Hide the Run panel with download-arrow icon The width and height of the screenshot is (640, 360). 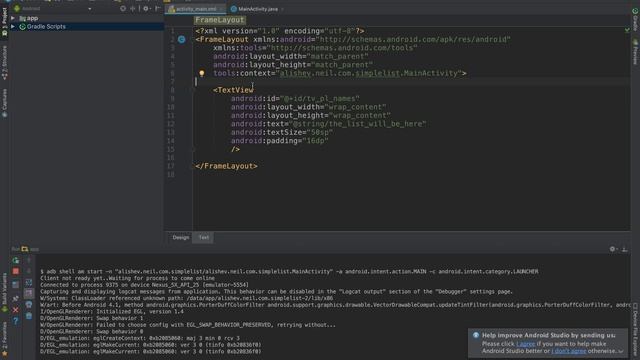point(624,249)
